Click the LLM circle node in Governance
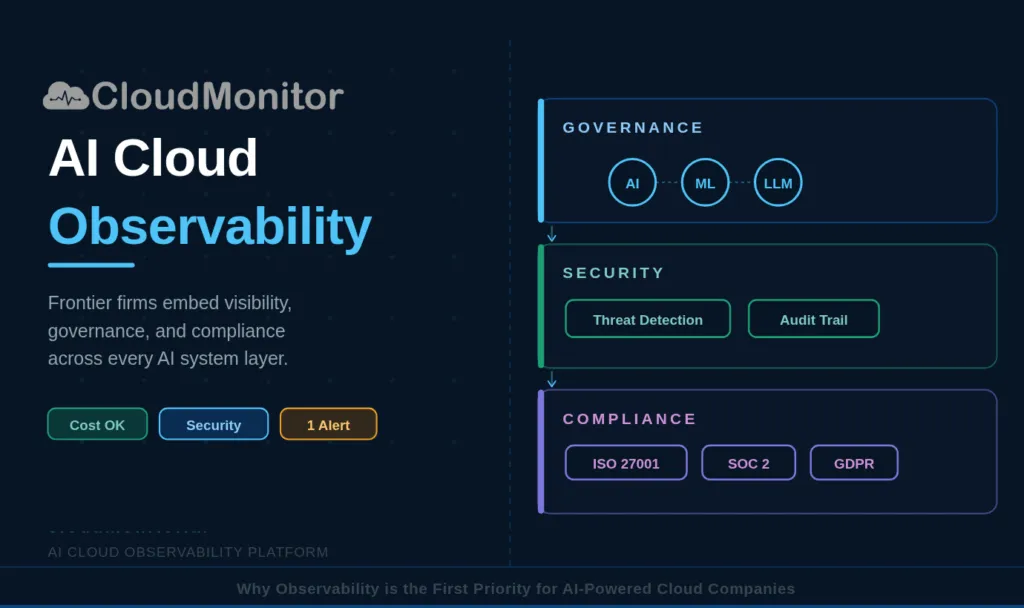The width and height of the screenshot is (1024, 608). click(x=778, y=183)
